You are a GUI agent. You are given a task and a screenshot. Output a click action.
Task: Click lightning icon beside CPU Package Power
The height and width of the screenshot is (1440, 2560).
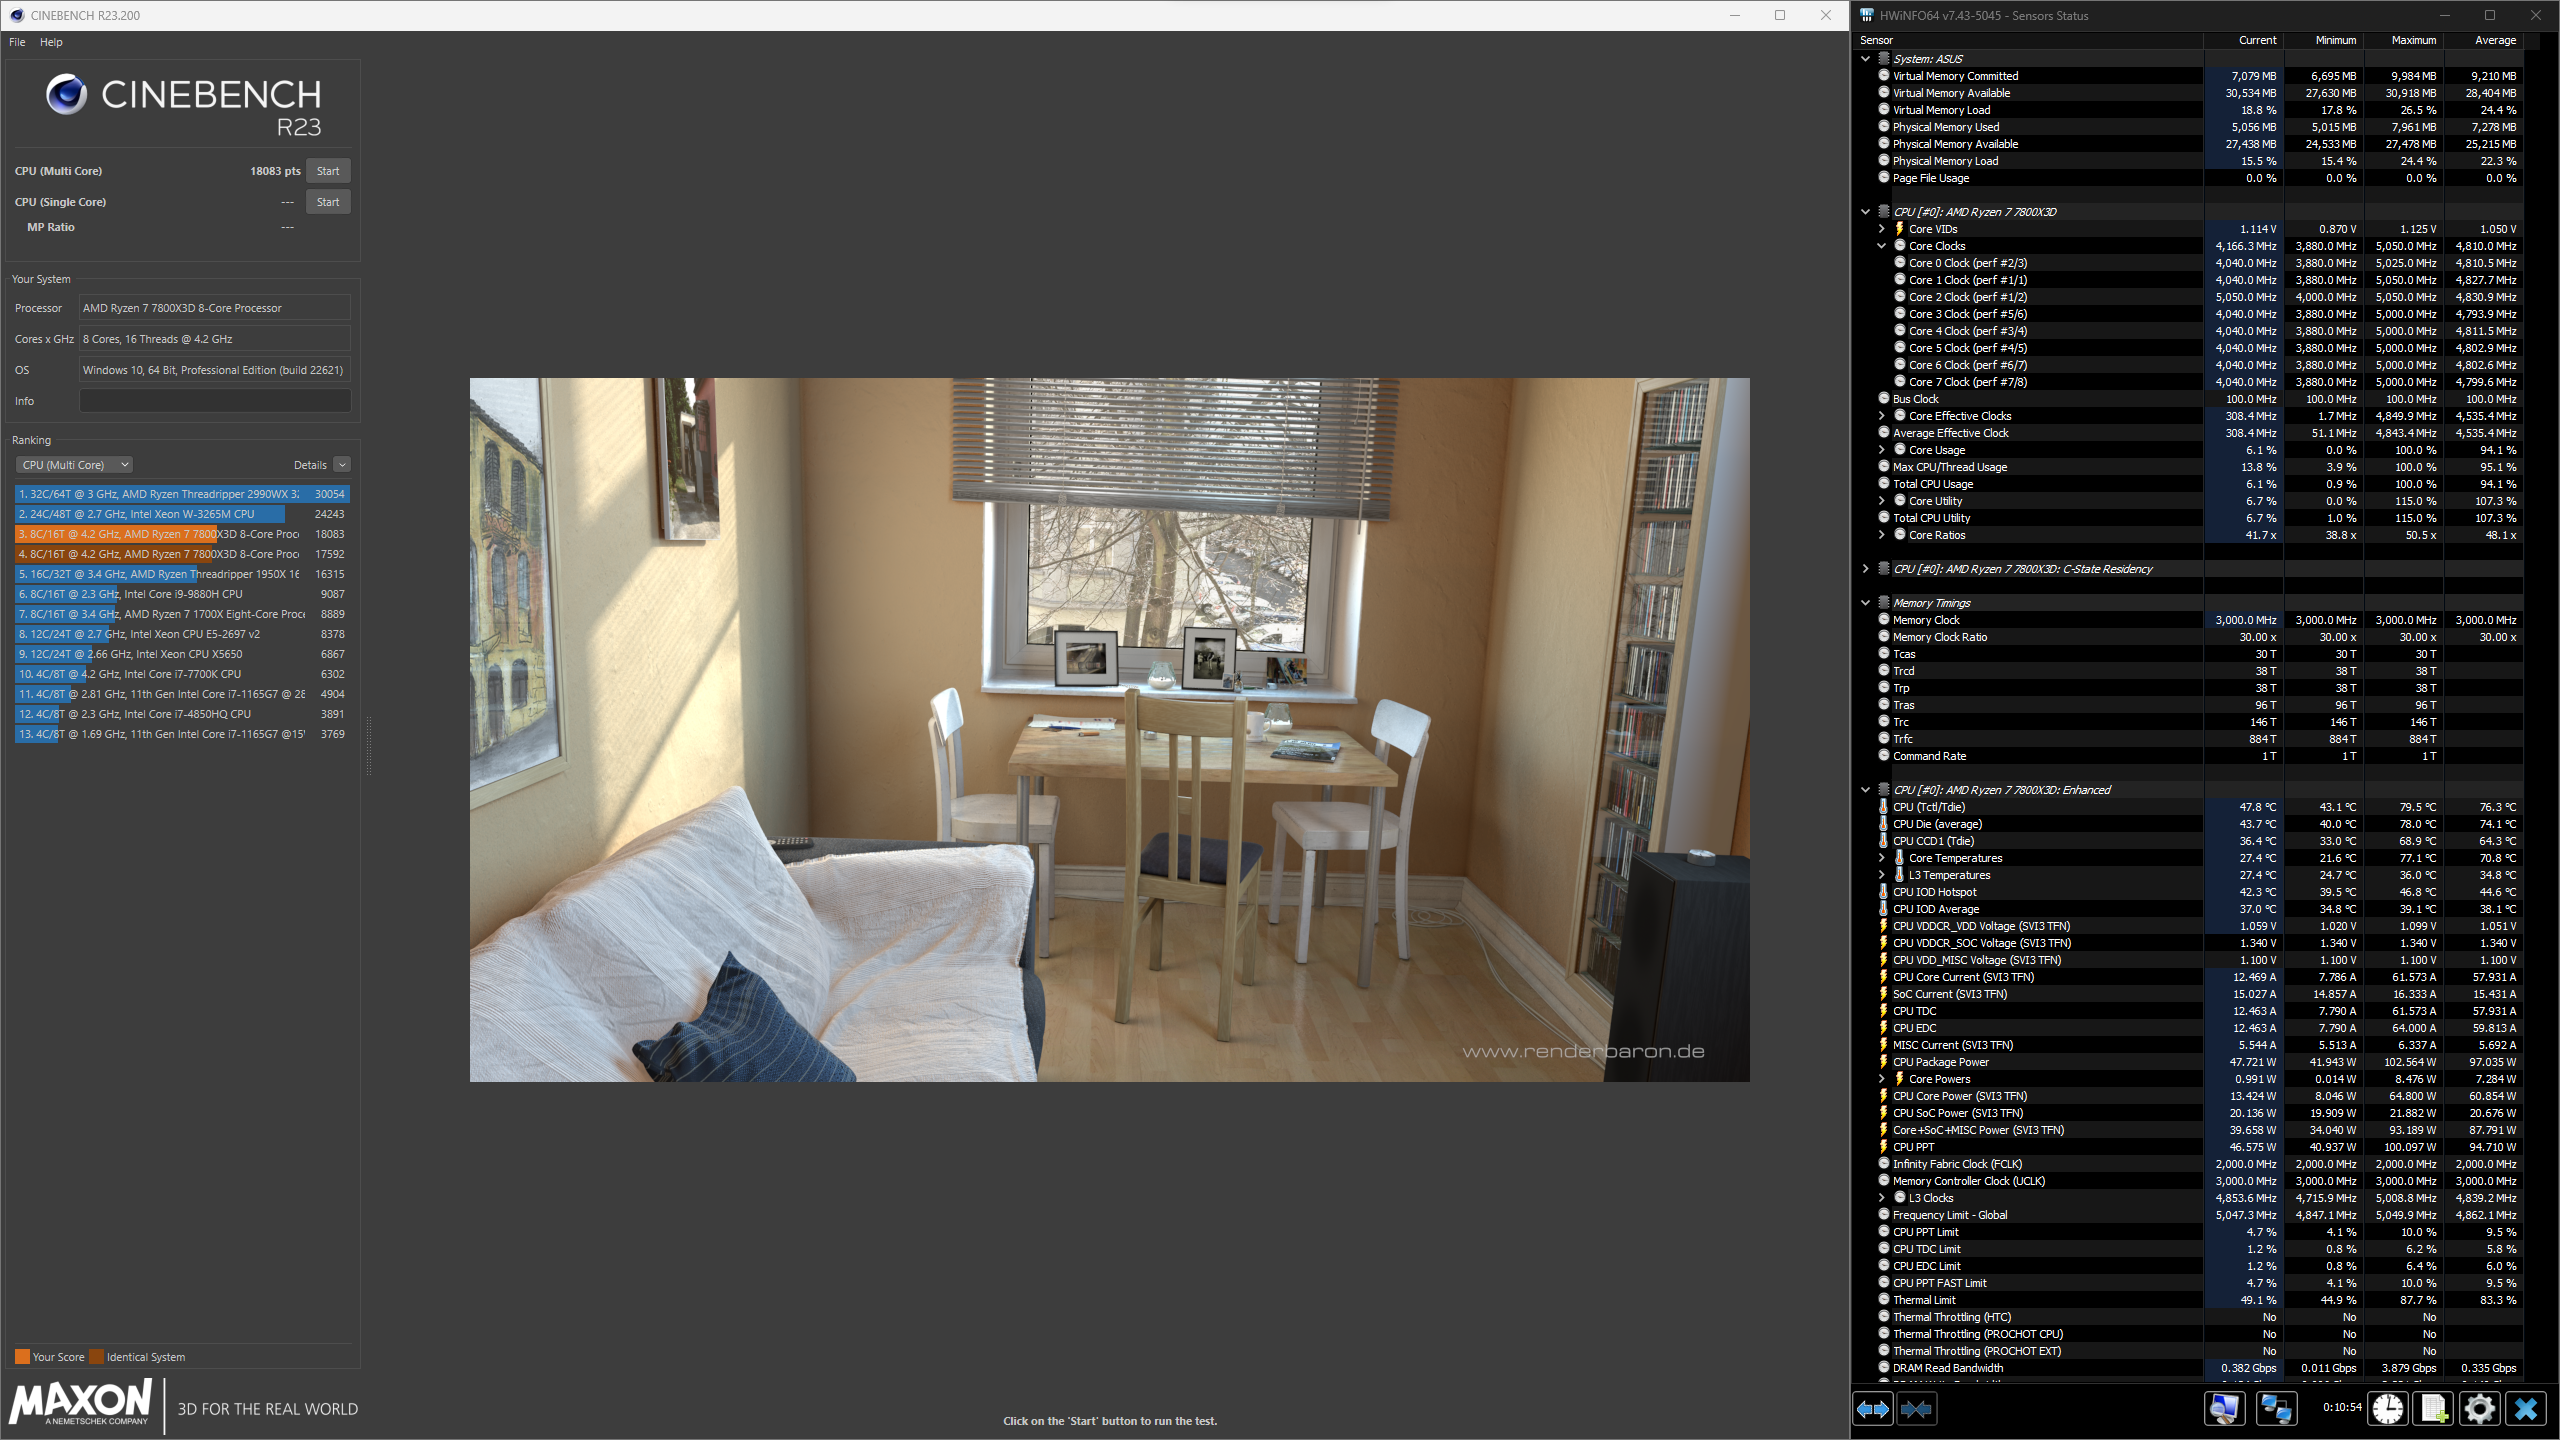coord(1884,1062)
